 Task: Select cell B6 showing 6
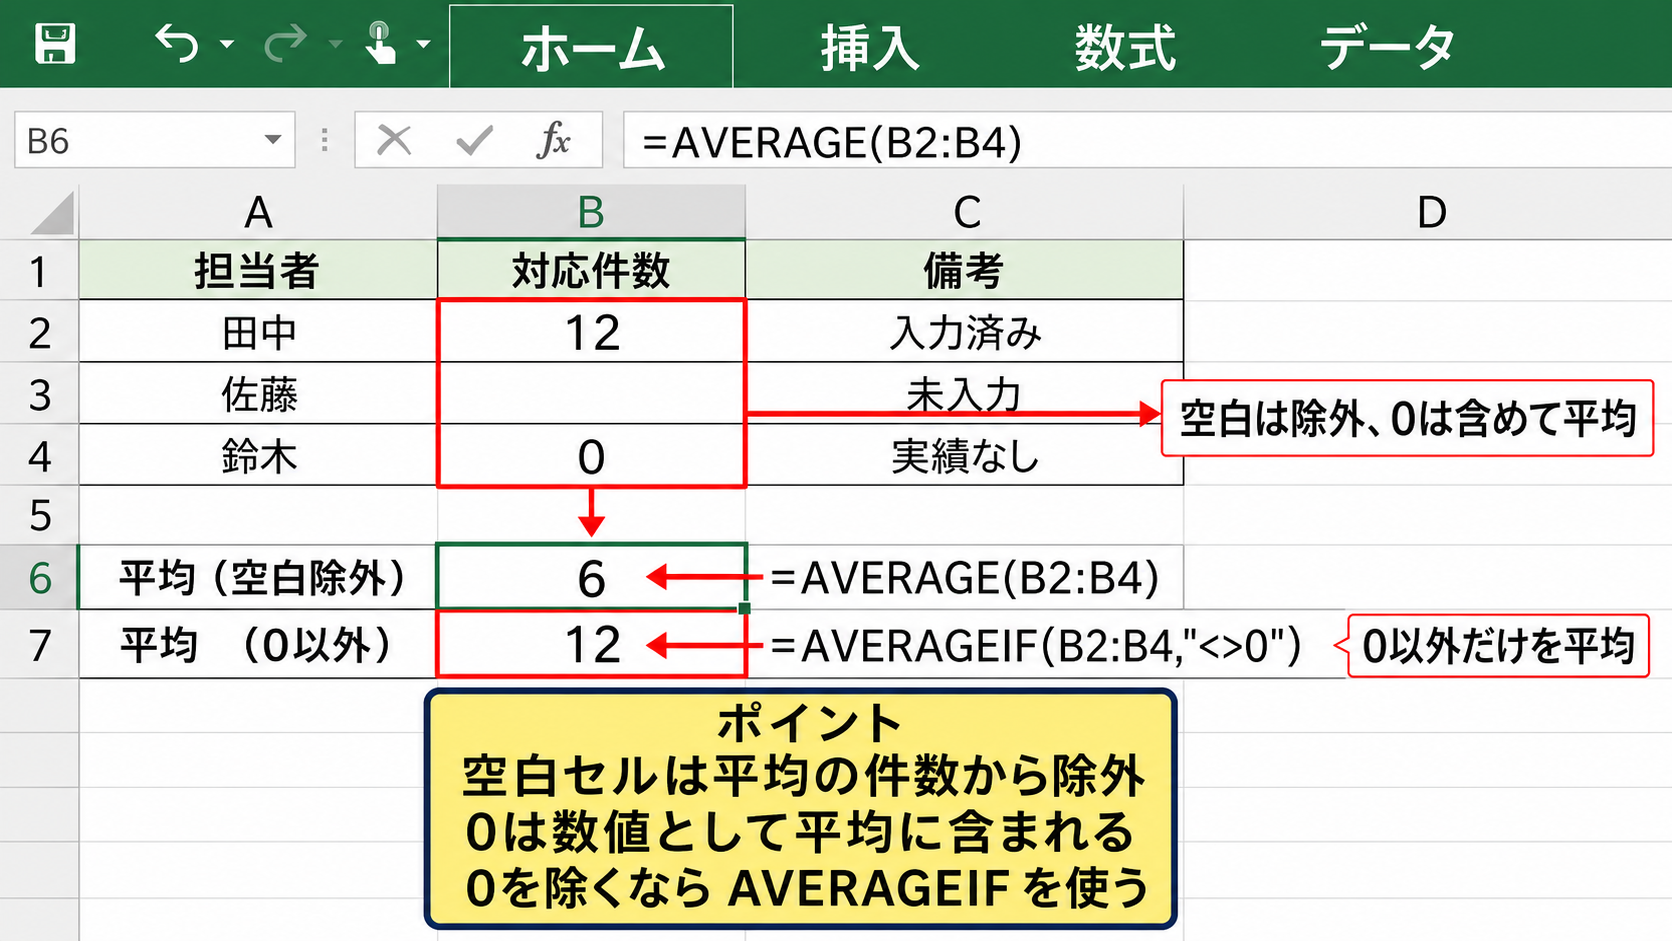coord(591,577)
